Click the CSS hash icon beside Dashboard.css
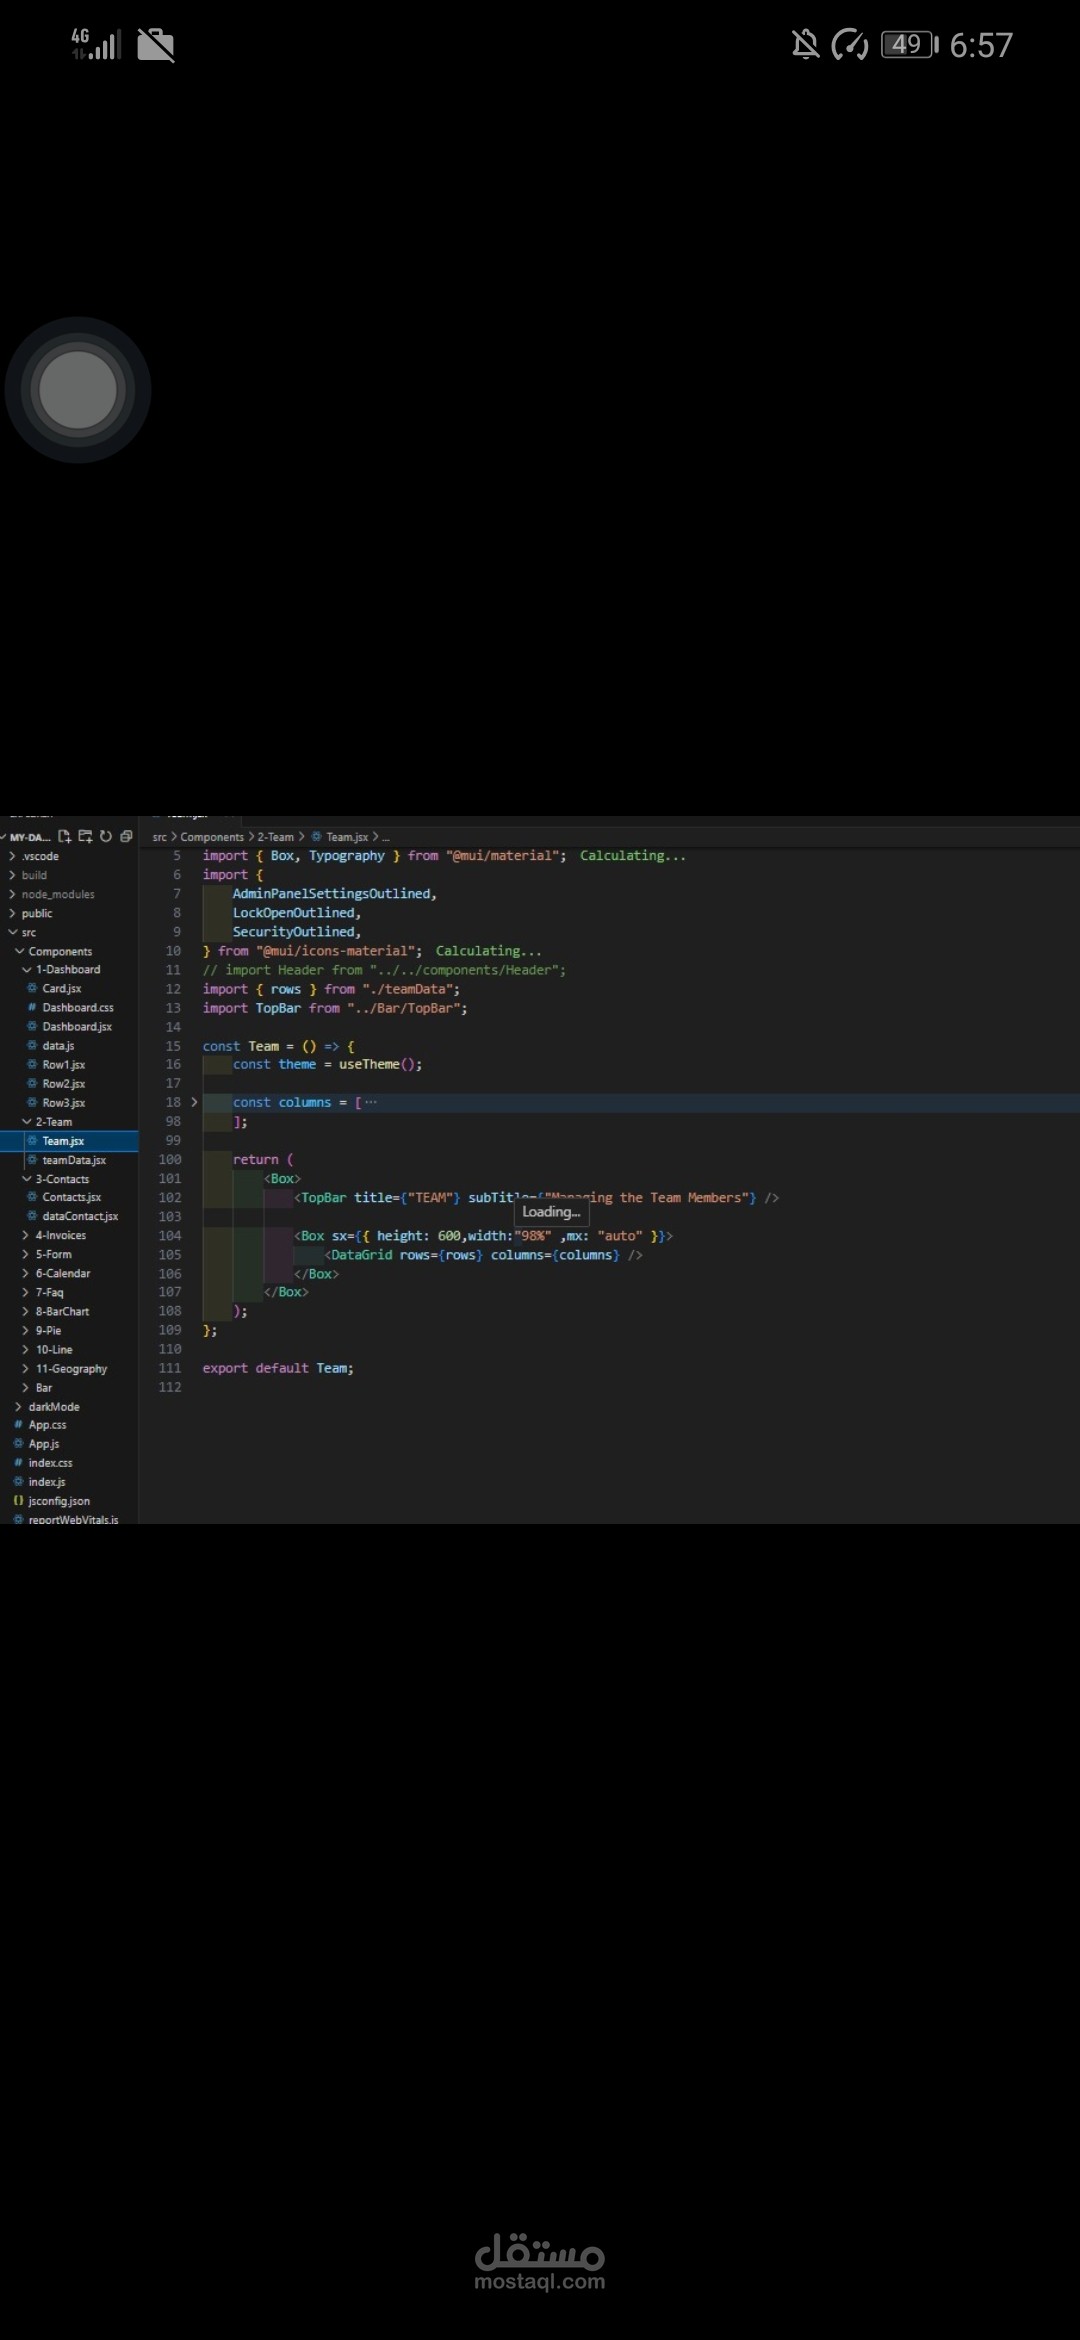Image resolution: width=1080 pixels, height=2340 pixels. tap(32, 1007)
